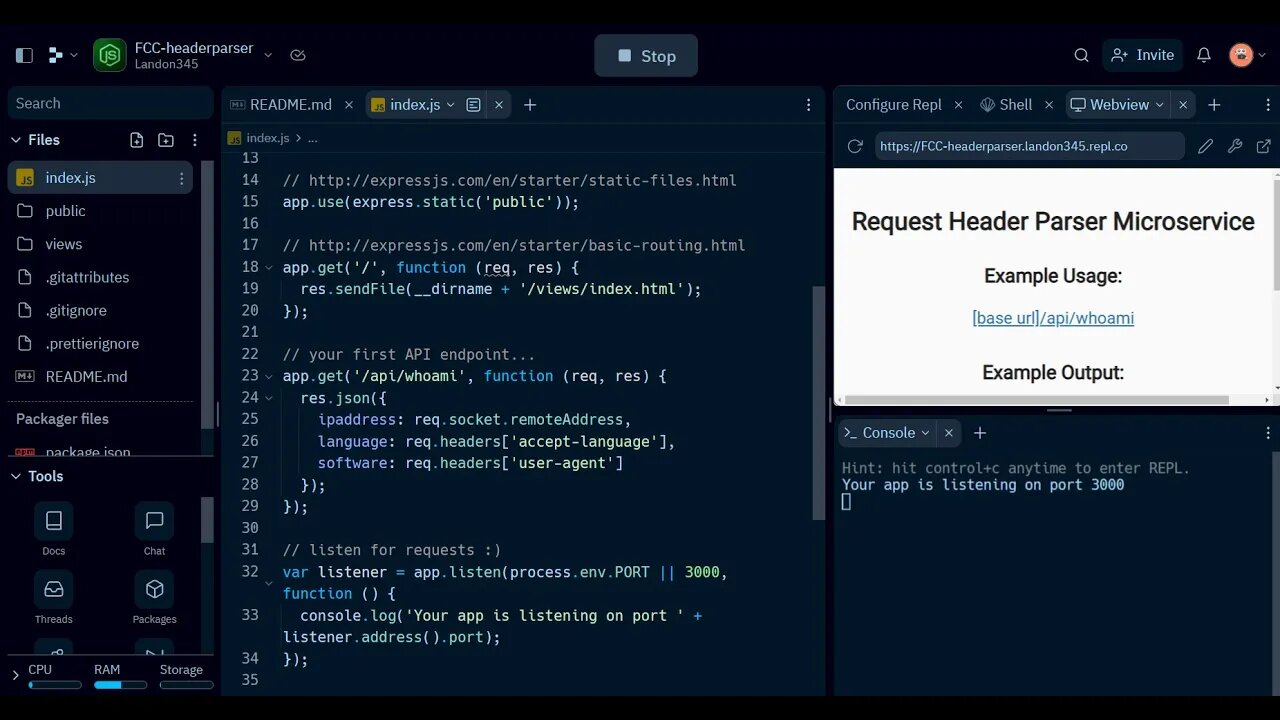Click the Storage usage bar
Viewport: 1280px width, 720px height.
click(x=187, y=685)
